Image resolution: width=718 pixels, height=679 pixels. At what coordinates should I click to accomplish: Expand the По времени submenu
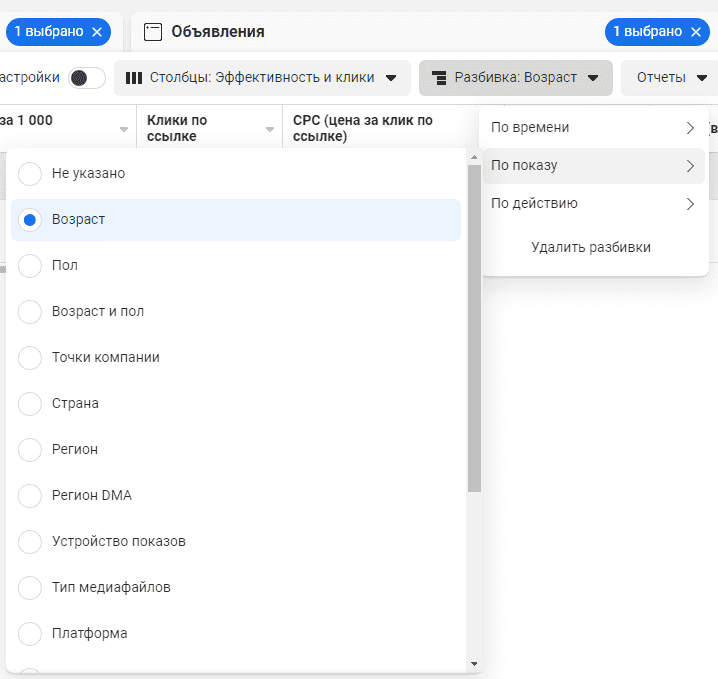click(x=593, y=128)
